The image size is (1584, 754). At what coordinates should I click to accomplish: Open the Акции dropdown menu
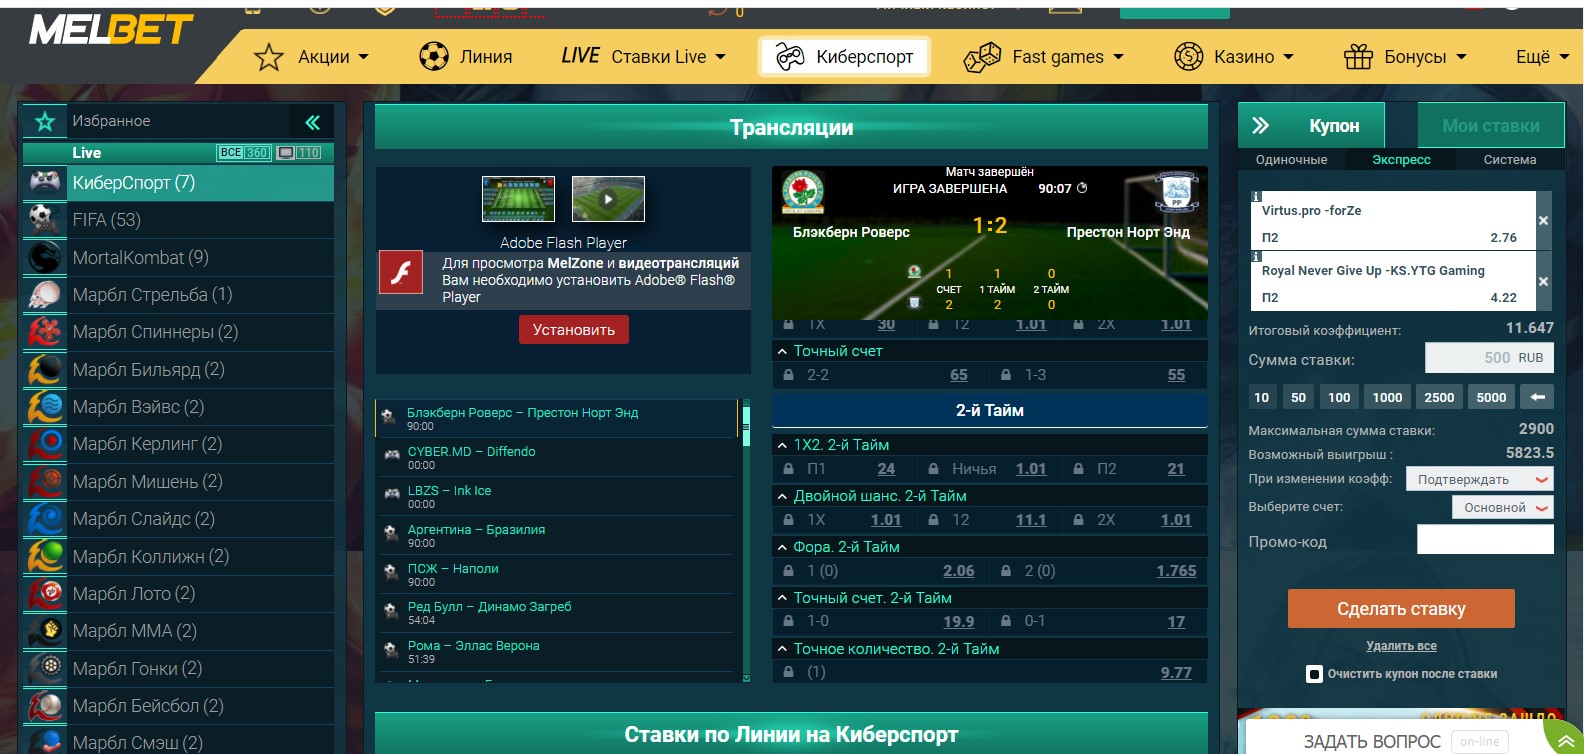[333, 57]
